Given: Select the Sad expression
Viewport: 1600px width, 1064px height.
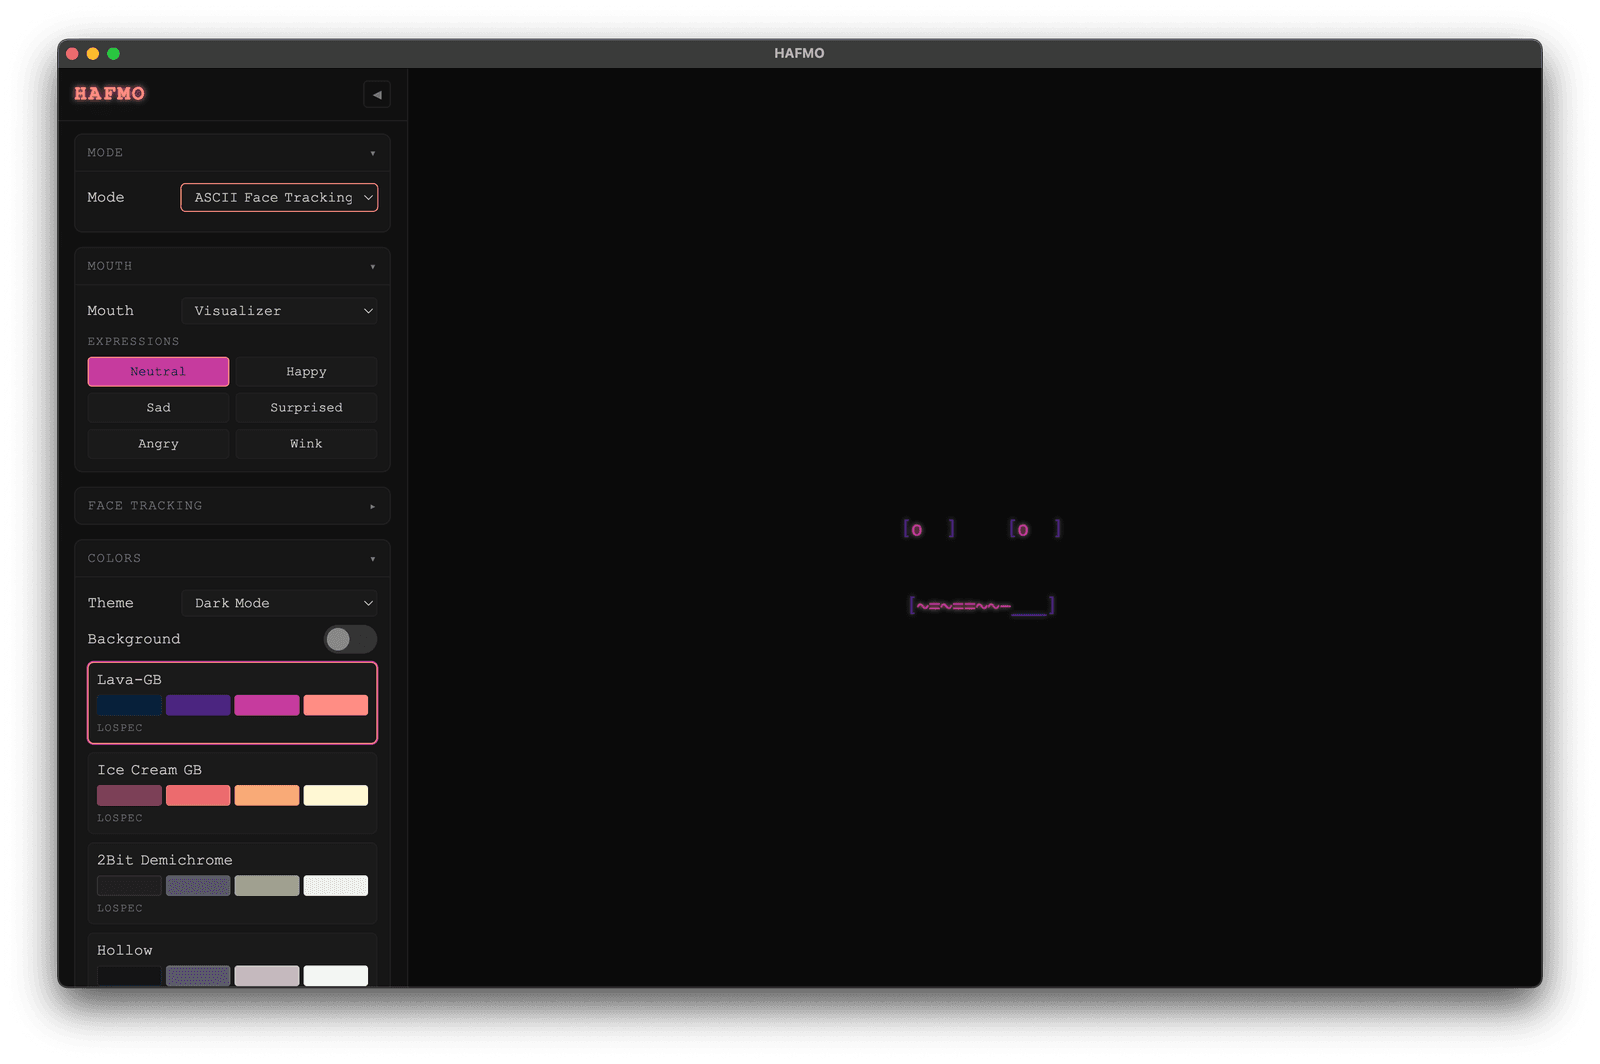Looking at the screenshot, I should click(158, 408).
